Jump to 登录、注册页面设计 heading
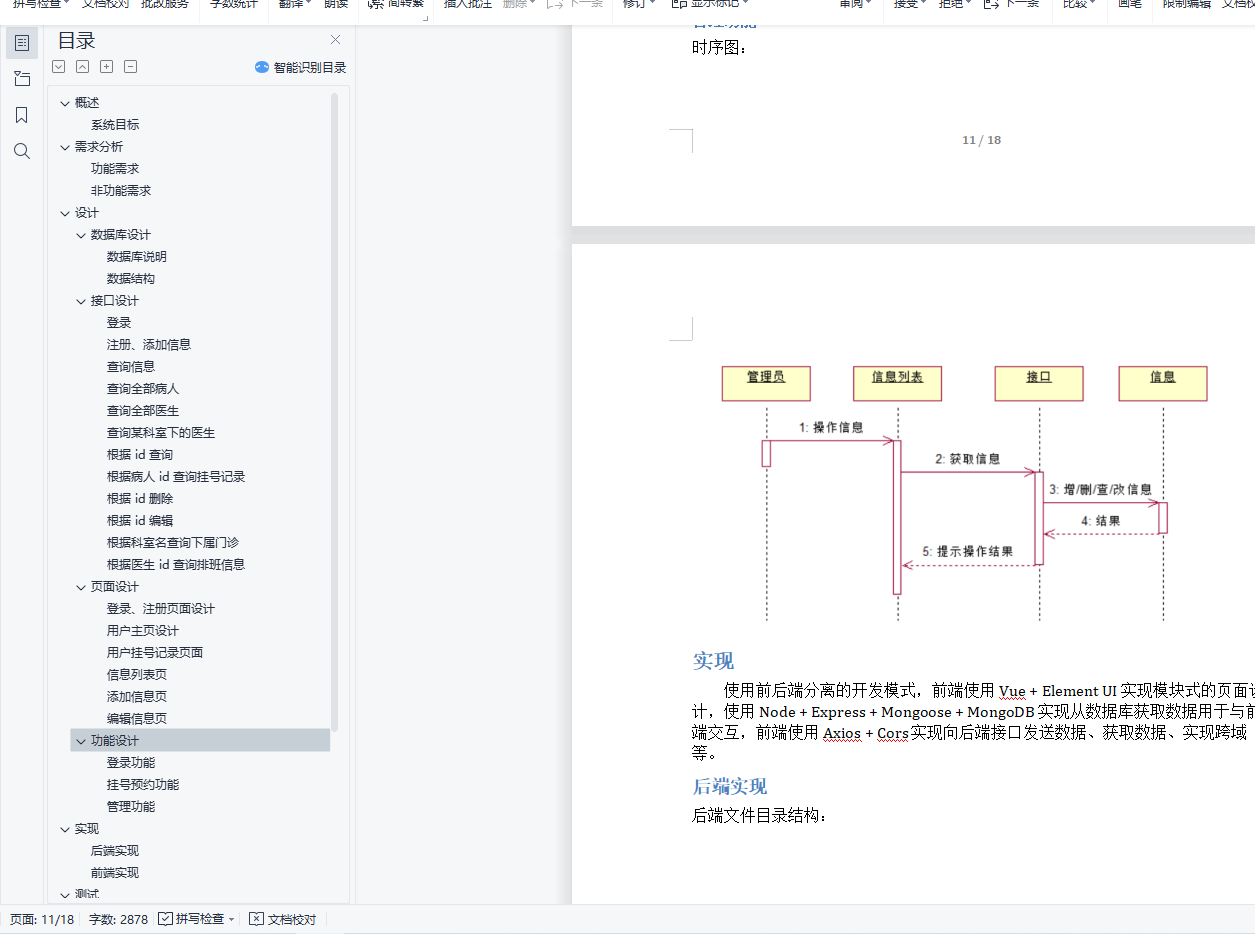 point(161,609)
